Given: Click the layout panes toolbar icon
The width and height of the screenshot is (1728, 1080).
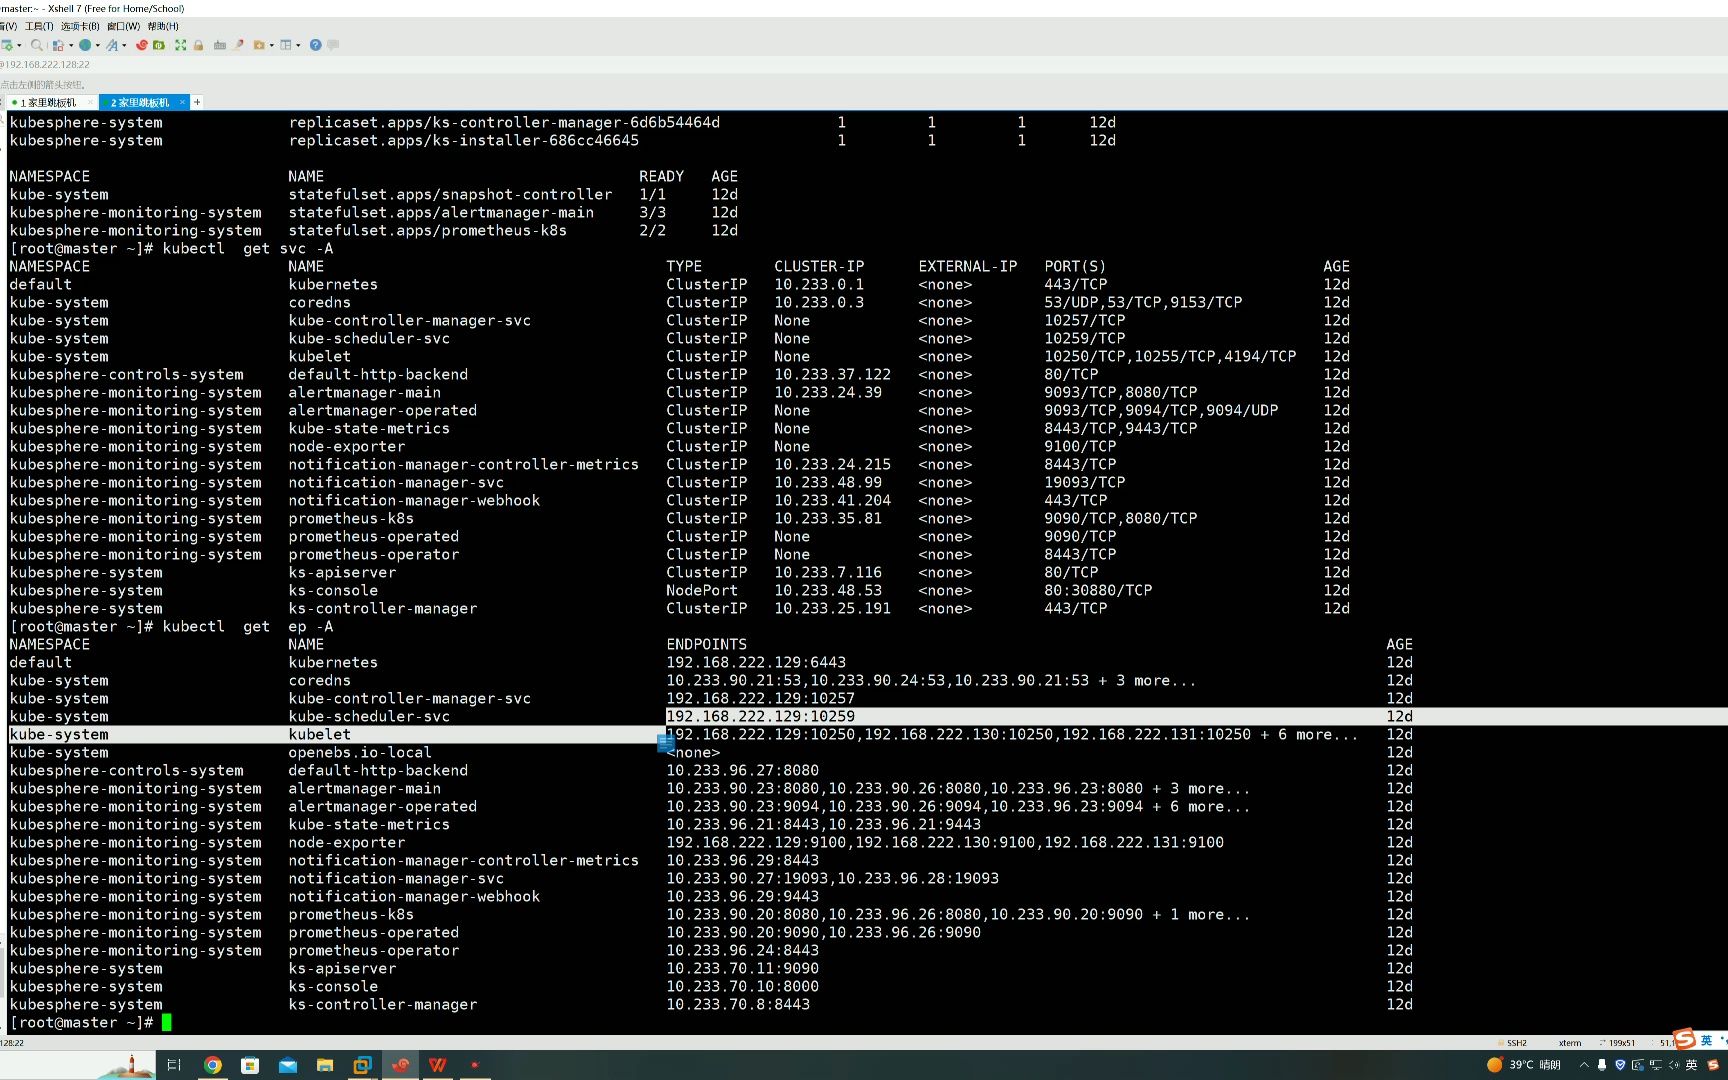Looking at the screenshot, I should [x=286, y=45].
